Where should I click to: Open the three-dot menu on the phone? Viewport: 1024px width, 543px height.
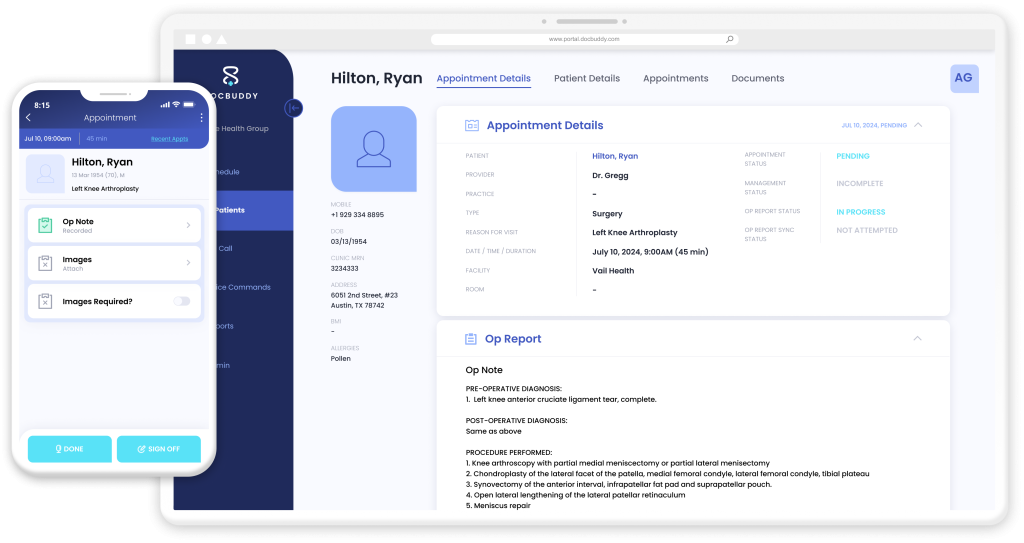(x=201, y=118)
